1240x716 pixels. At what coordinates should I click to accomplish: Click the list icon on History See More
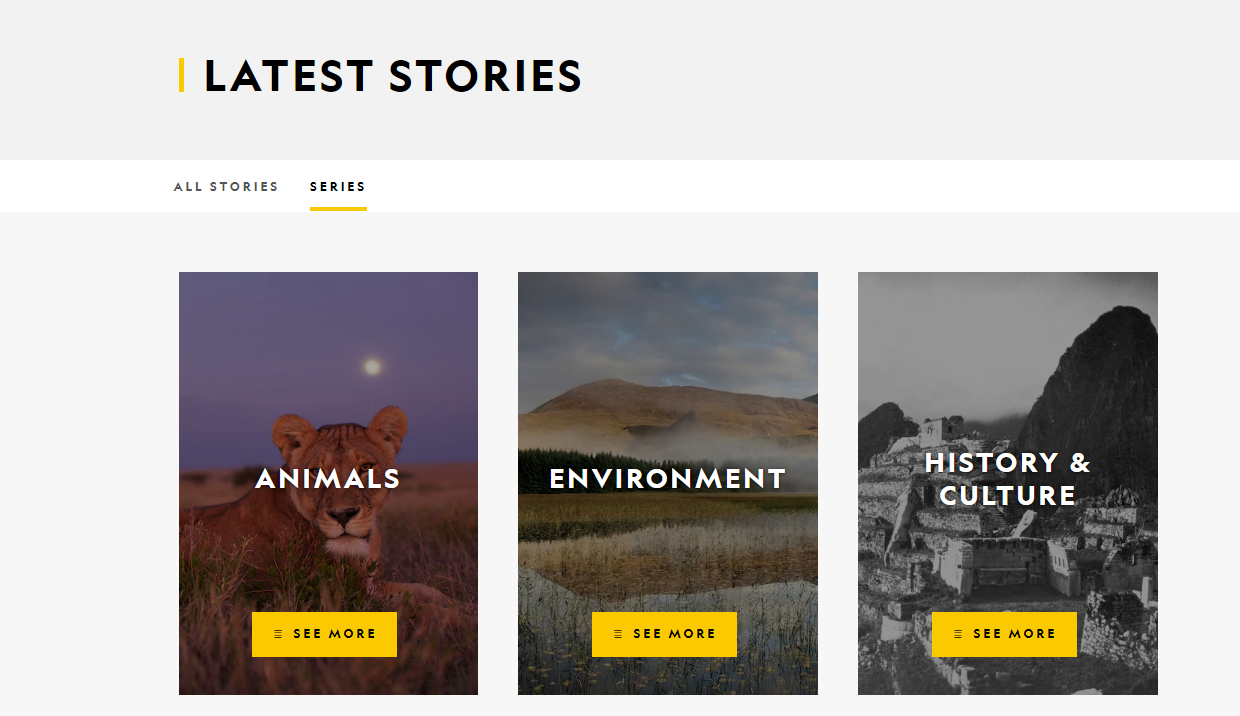click(x=958, y=634)
